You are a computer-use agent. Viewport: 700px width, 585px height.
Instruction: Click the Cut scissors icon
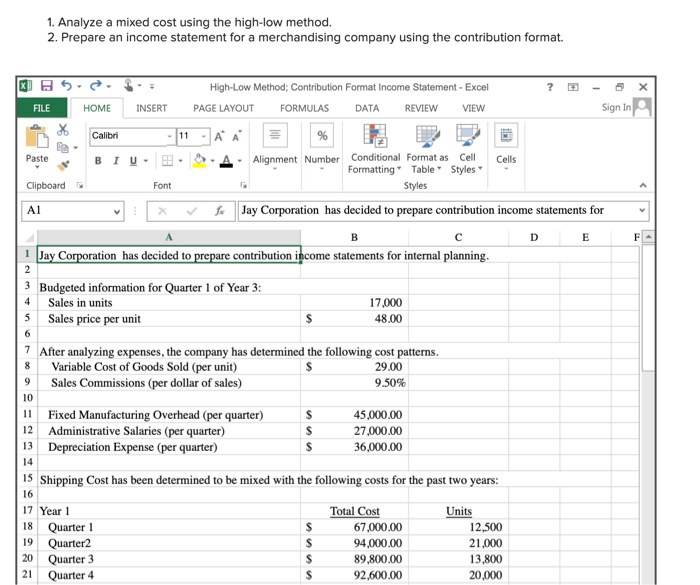pyautogui.click(x=62, y=130)
